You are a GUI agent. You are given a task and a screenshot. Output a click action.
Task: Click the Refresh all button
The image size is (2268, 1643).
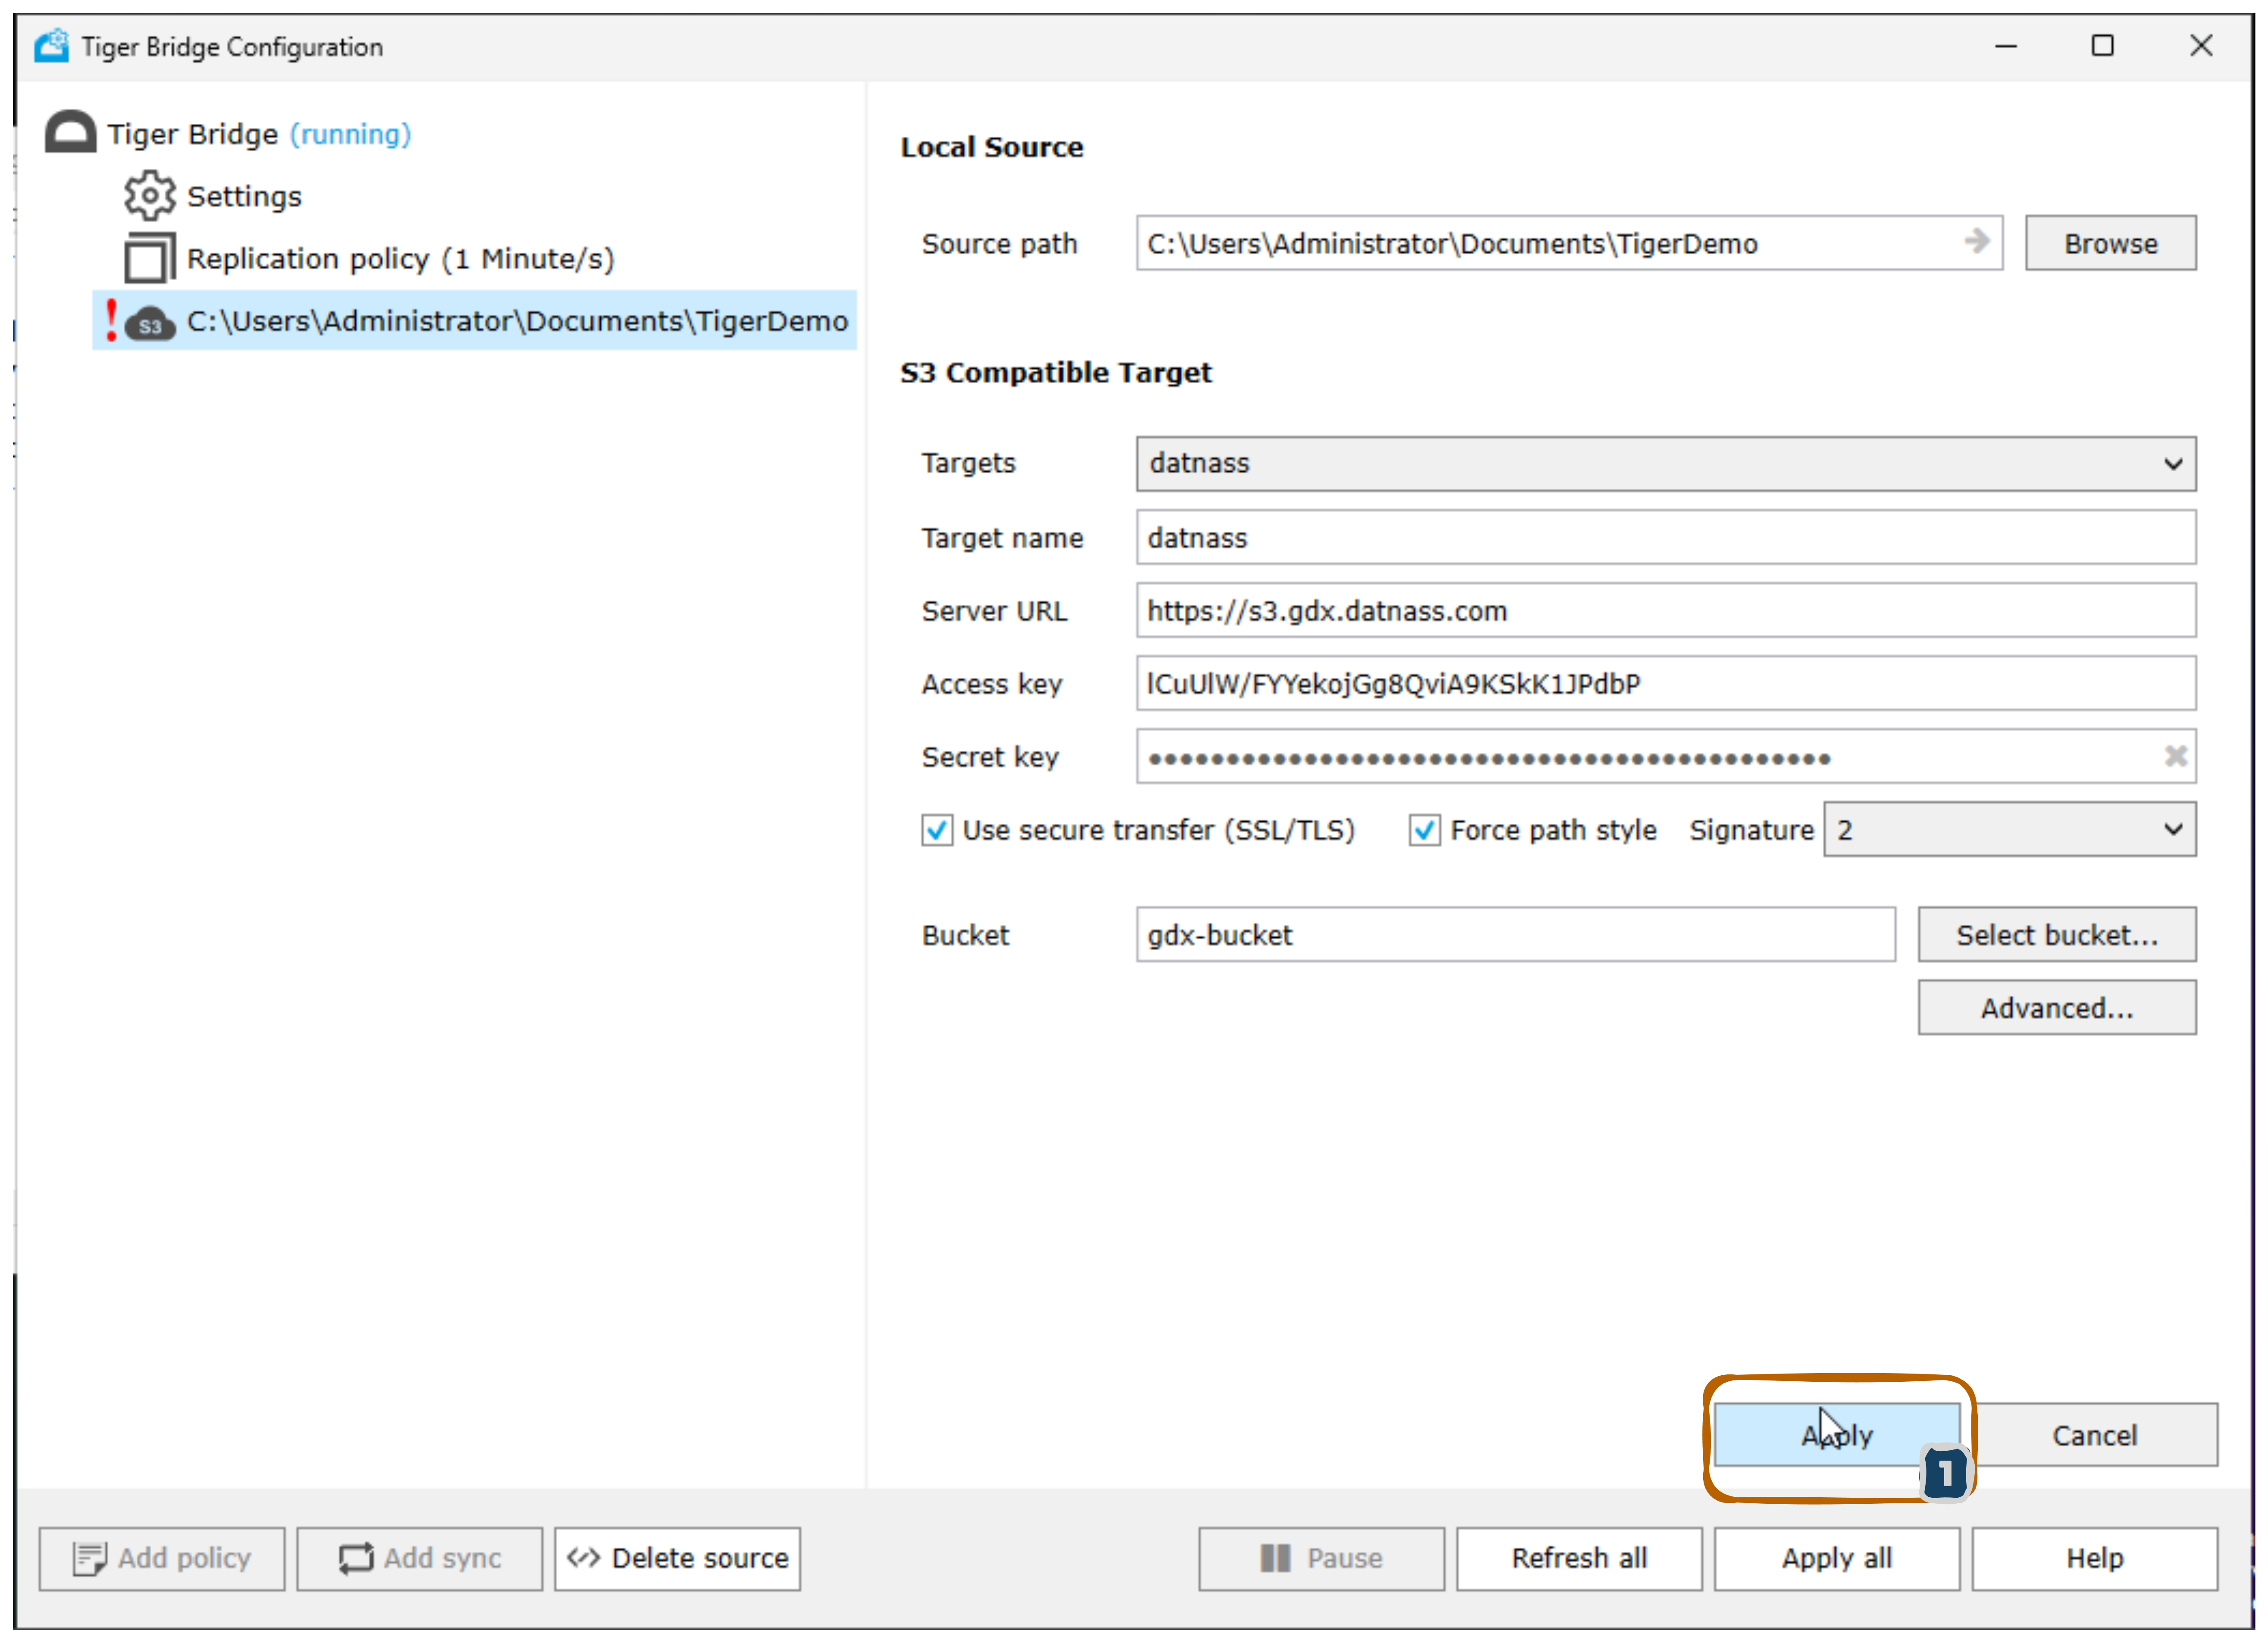1578,1558
